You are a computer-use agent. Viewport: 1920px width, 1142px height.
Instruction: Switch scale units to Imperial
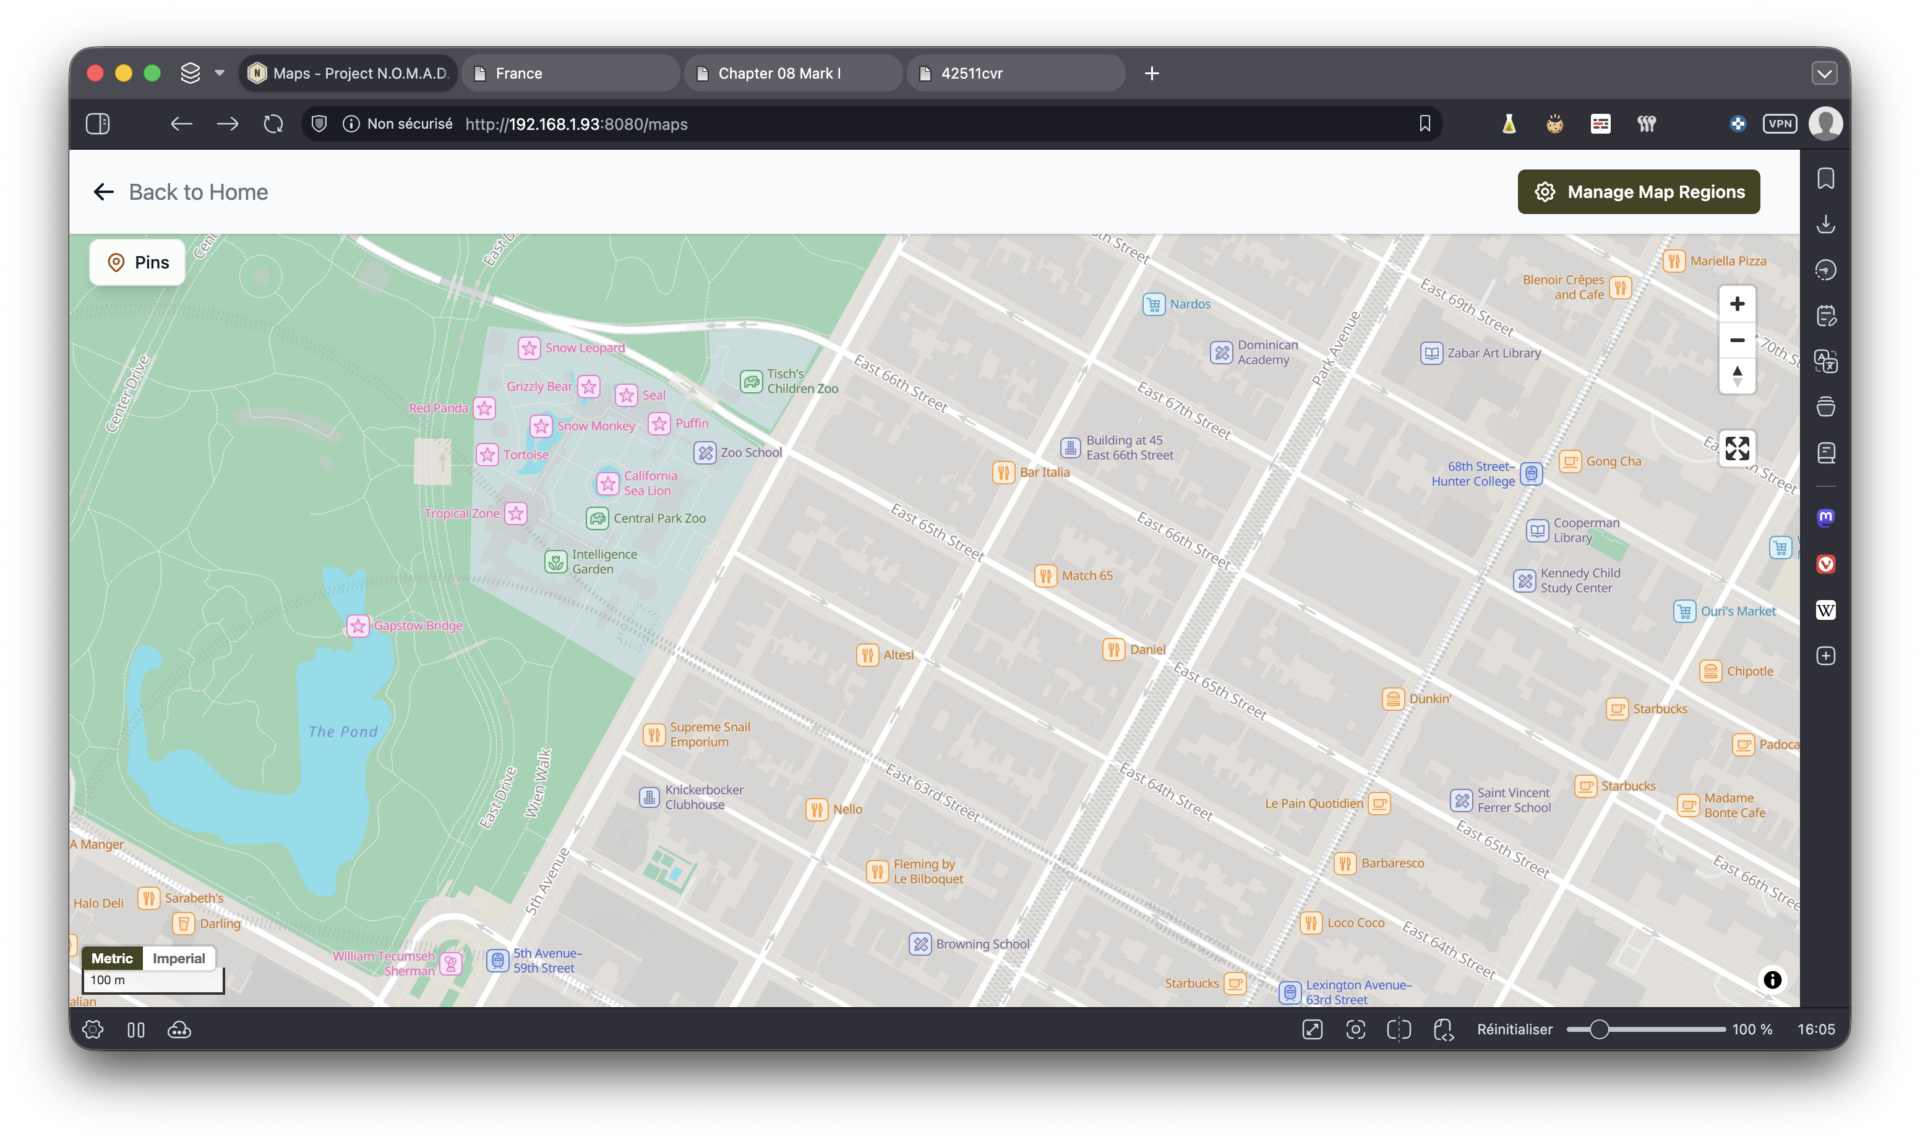[x=179, y=958]
